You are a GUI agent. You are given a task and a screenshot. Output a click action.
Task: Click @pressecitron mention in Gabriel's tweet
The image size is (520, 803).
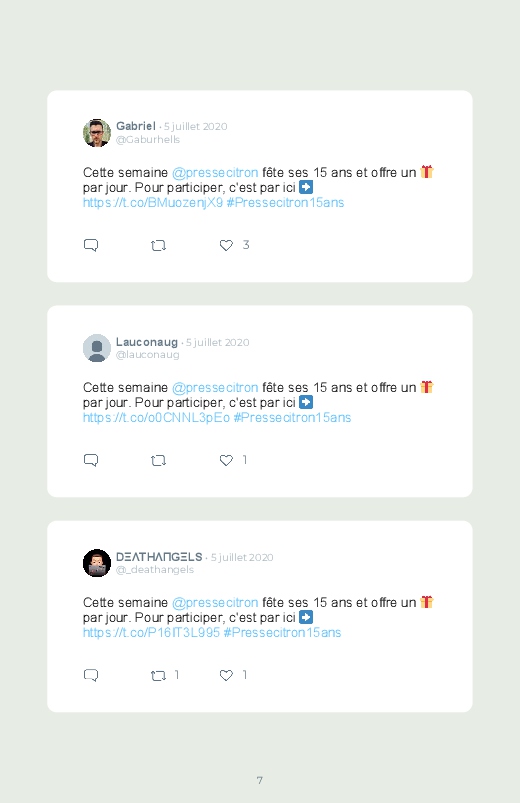[x=215, y=173]
